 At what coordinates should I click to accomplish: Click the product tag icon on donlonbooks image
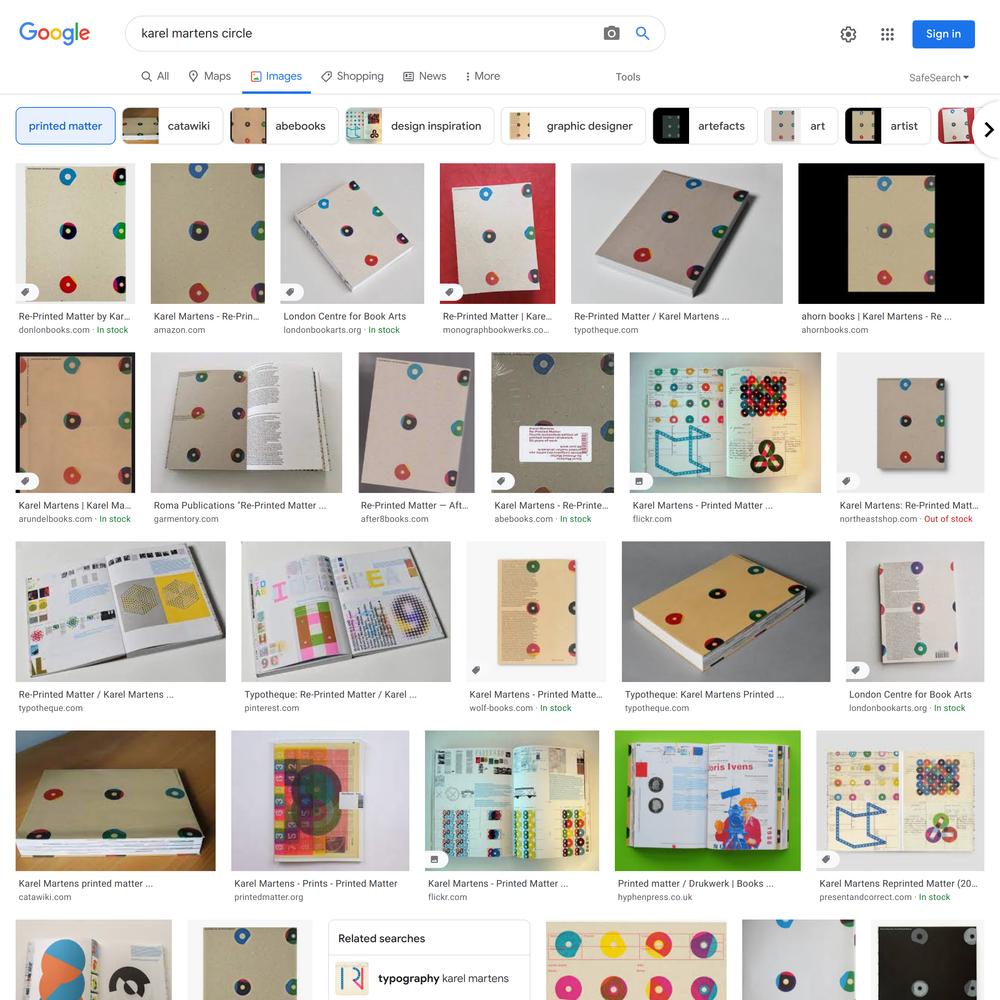[x=26, y=292]
